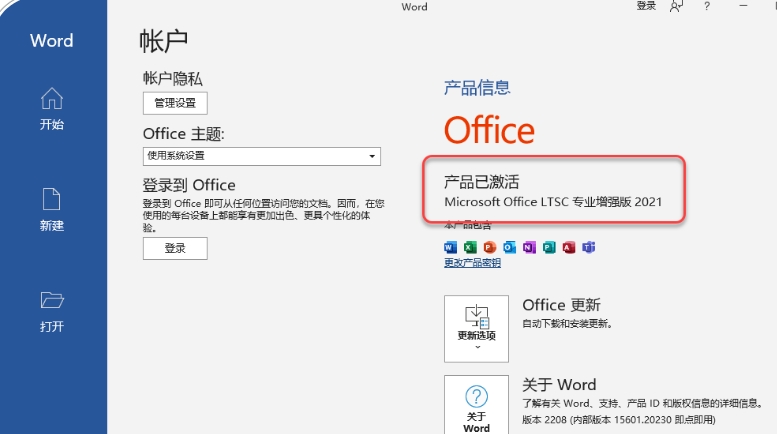Click the 产品信息 heading

click(477, 88)
